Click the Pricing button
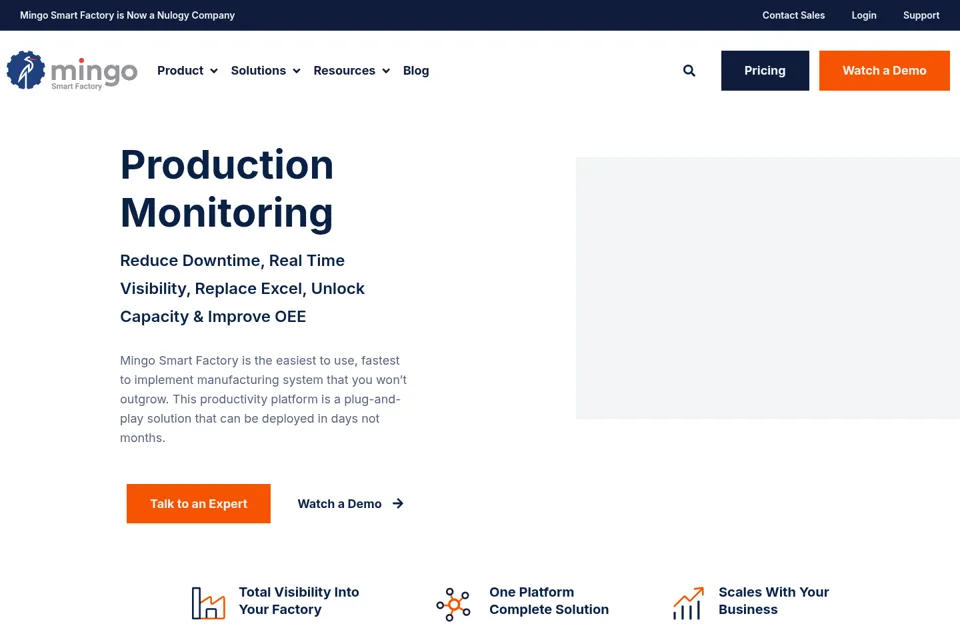Image resolution: width=960 pixels, height=640 pixels. pos(765,70)
